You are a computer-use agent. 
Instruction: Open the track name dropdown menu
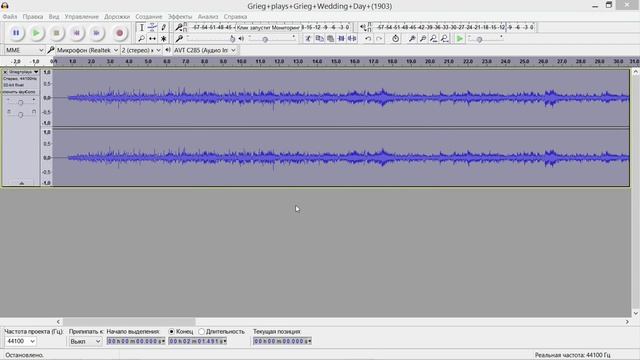(x=23, y=72)
